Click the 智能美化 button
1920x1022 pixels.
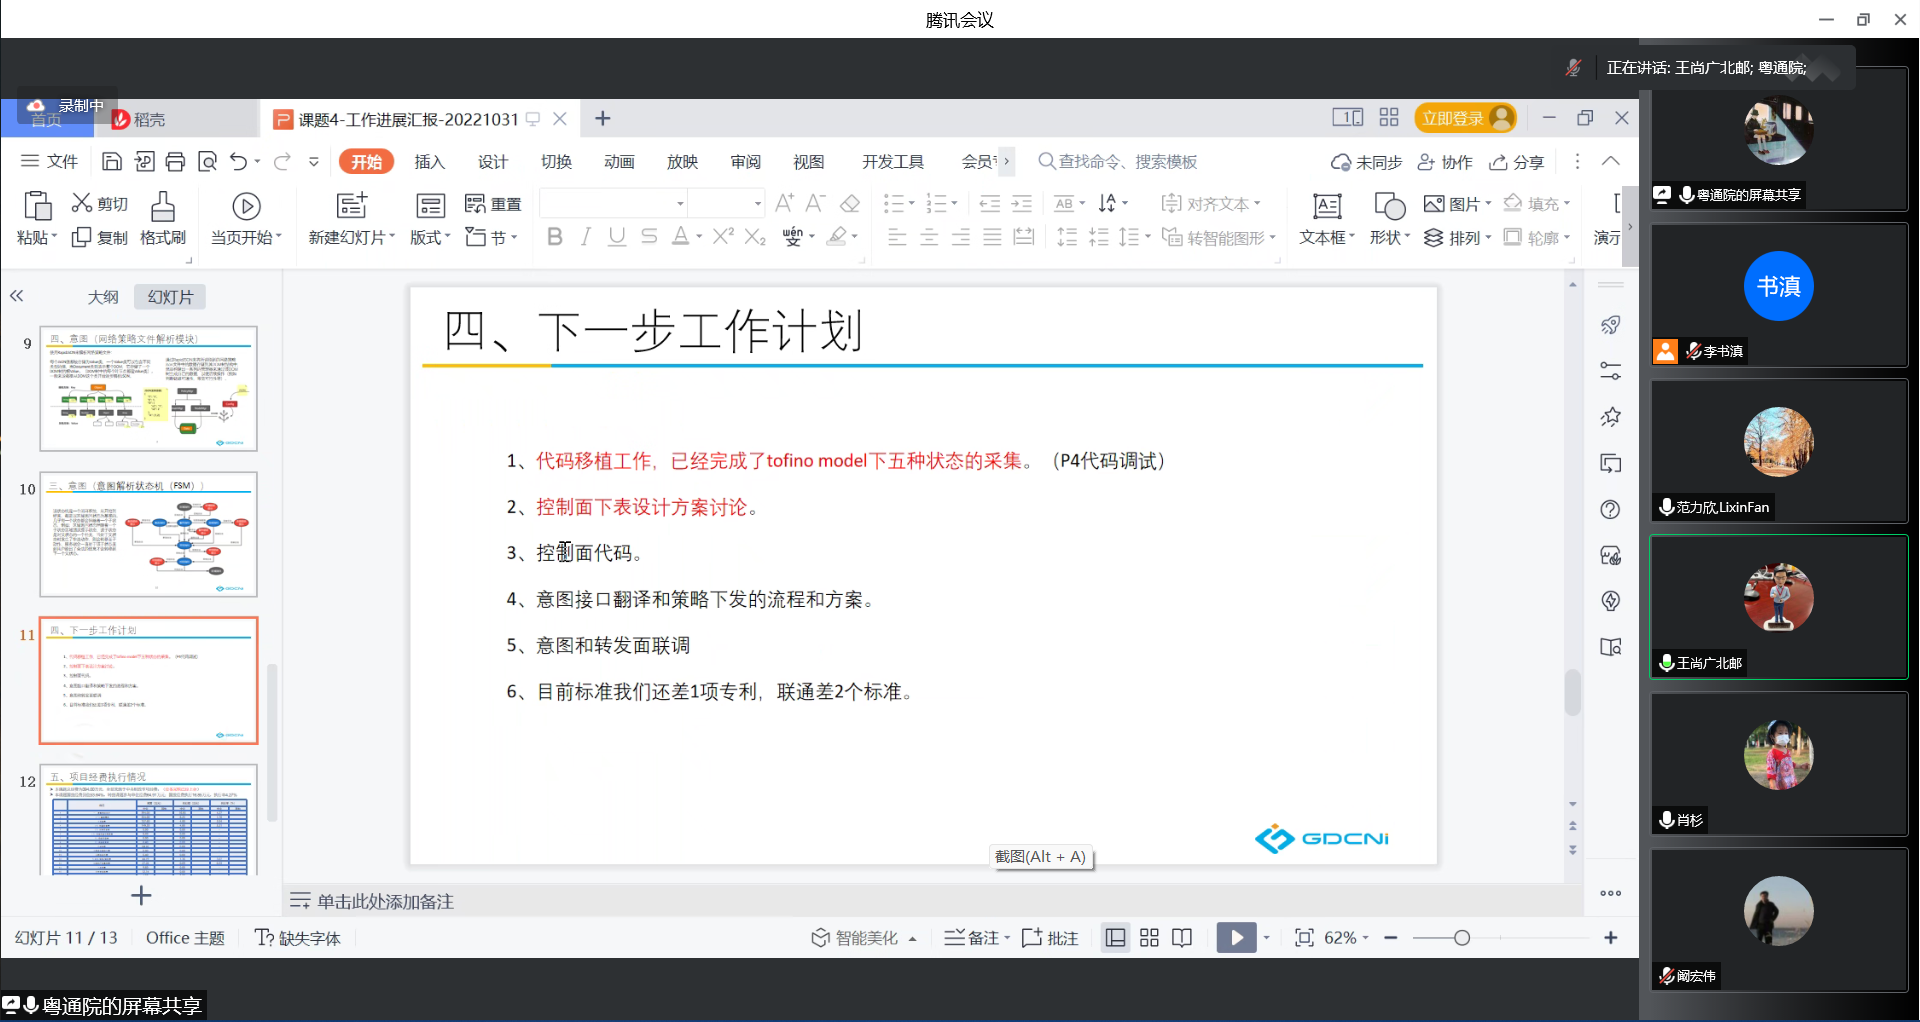(864, 937)
